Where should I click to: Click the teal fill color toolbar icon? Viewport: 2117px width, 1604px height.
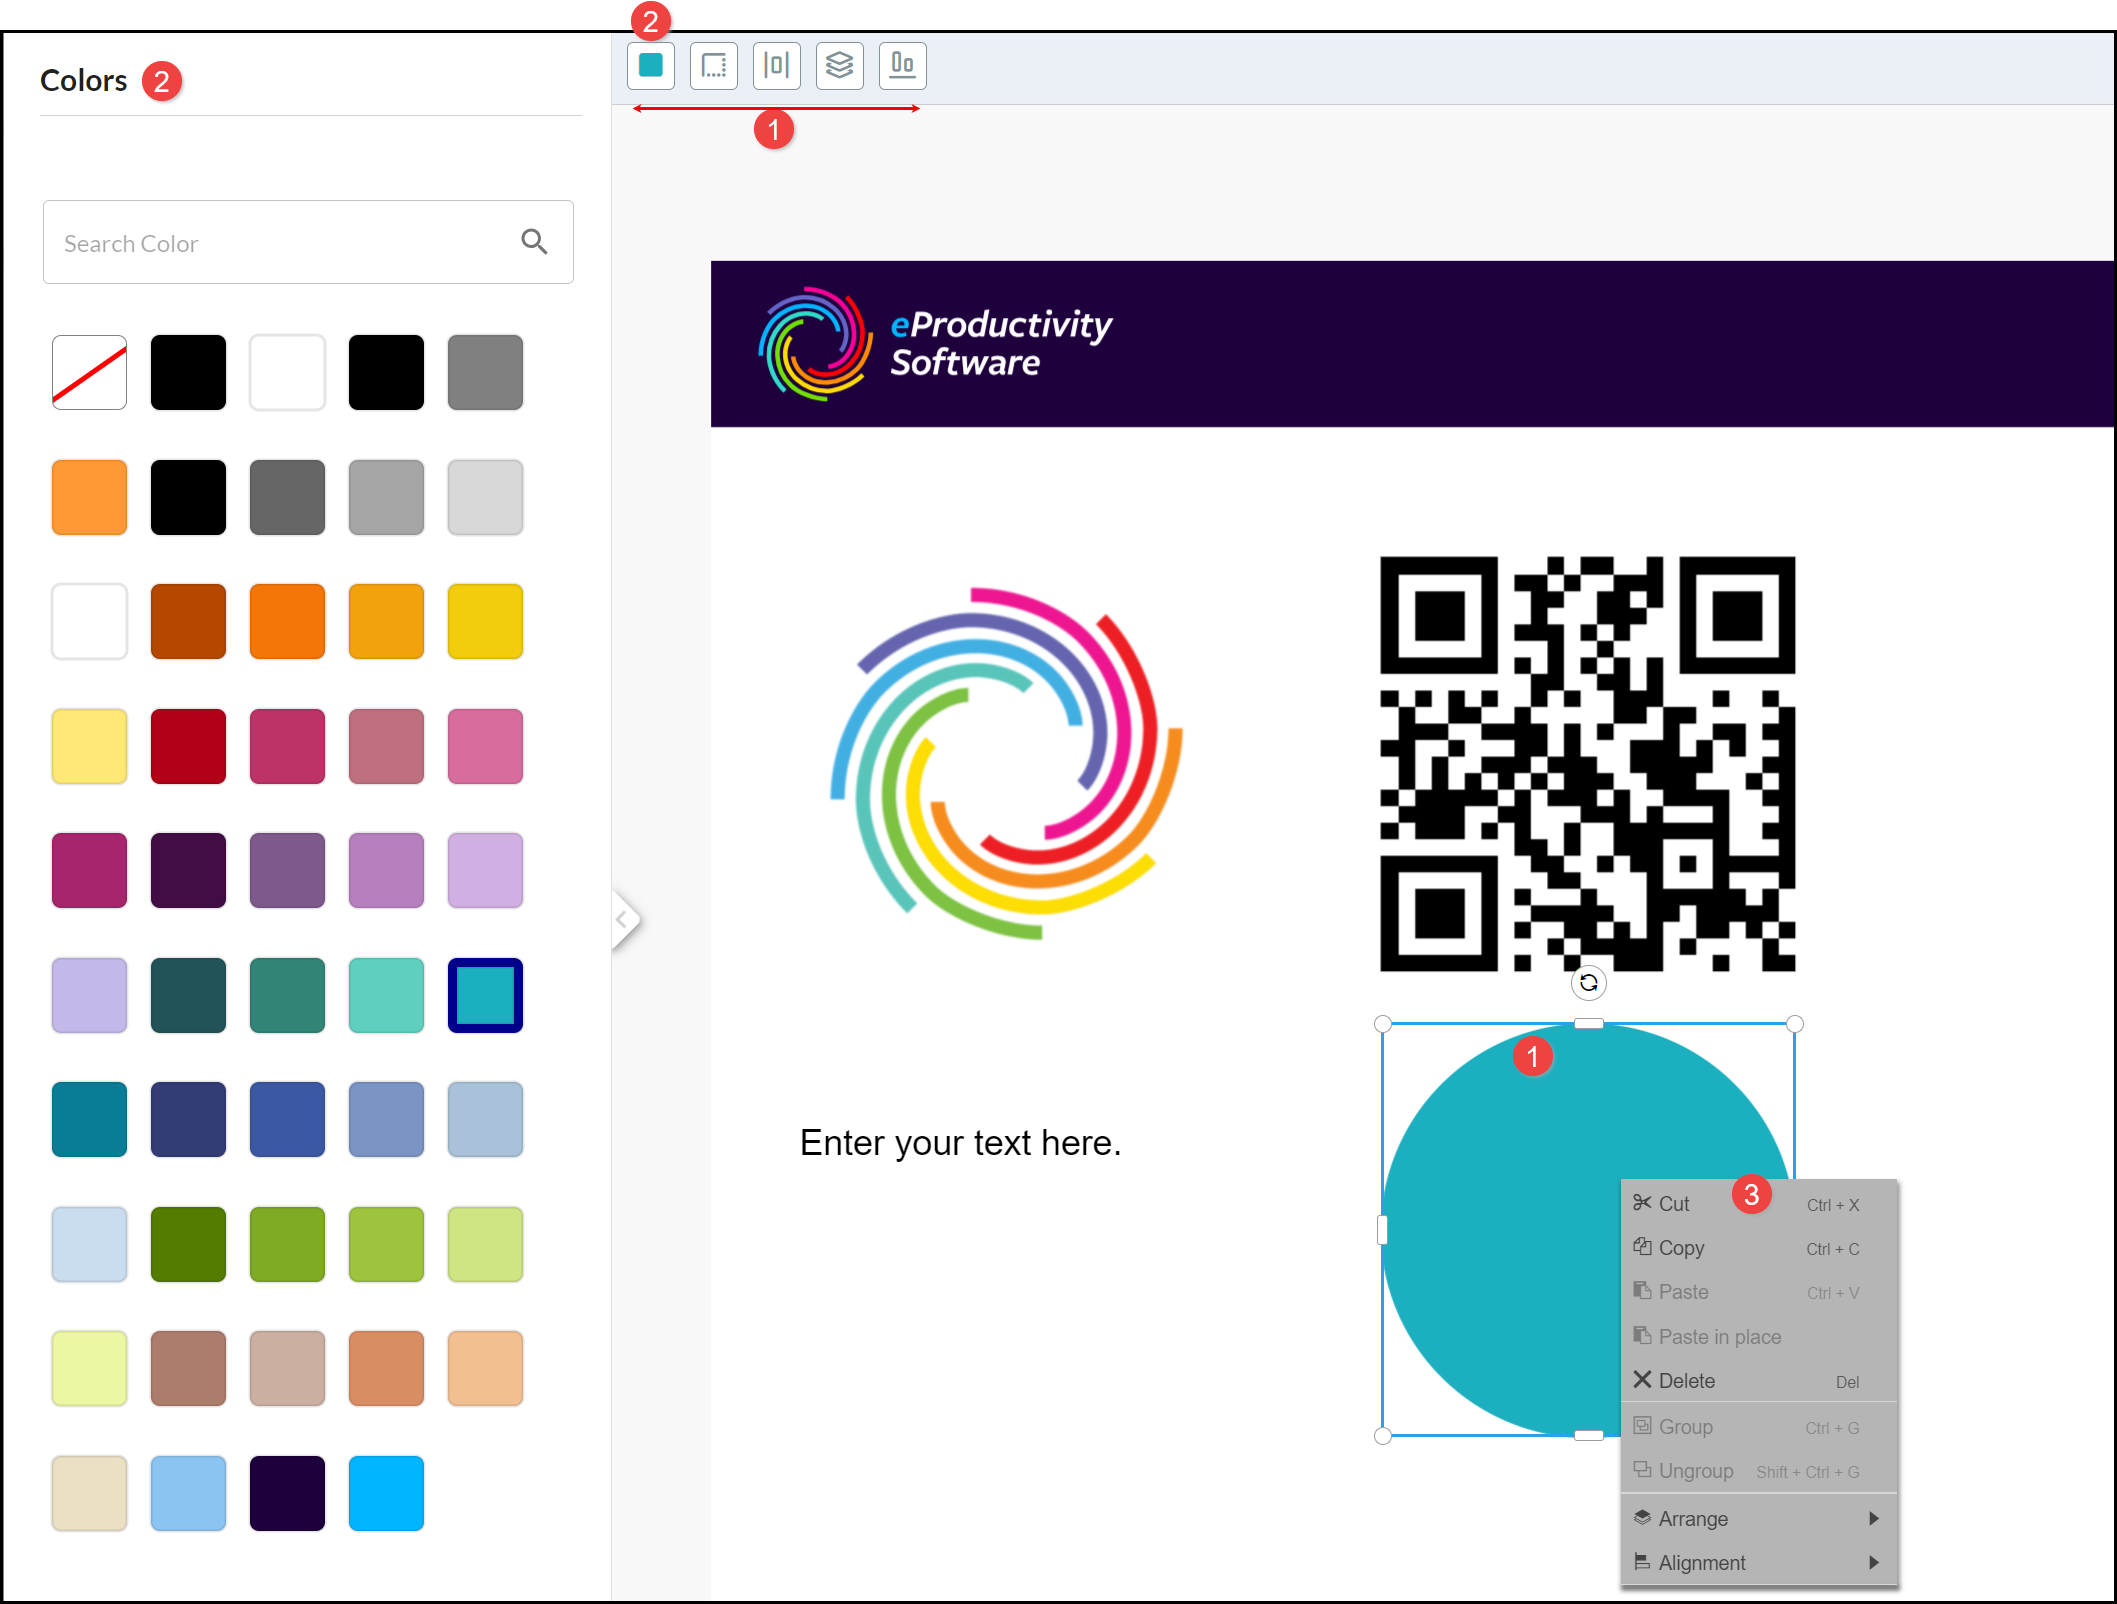(x=651, y=66)
